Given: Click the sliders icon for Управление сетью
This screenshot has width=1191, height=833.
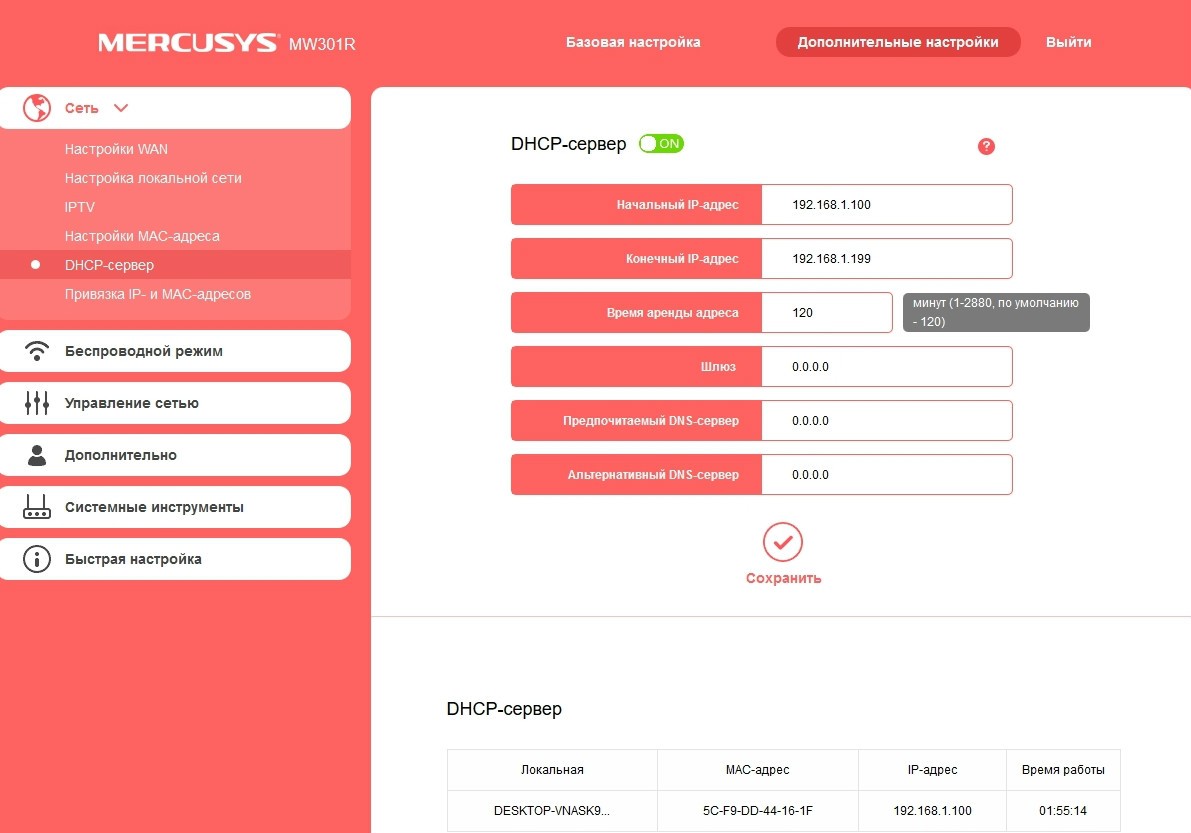Looking at the screenshot, I should click(x=37, y=403).
